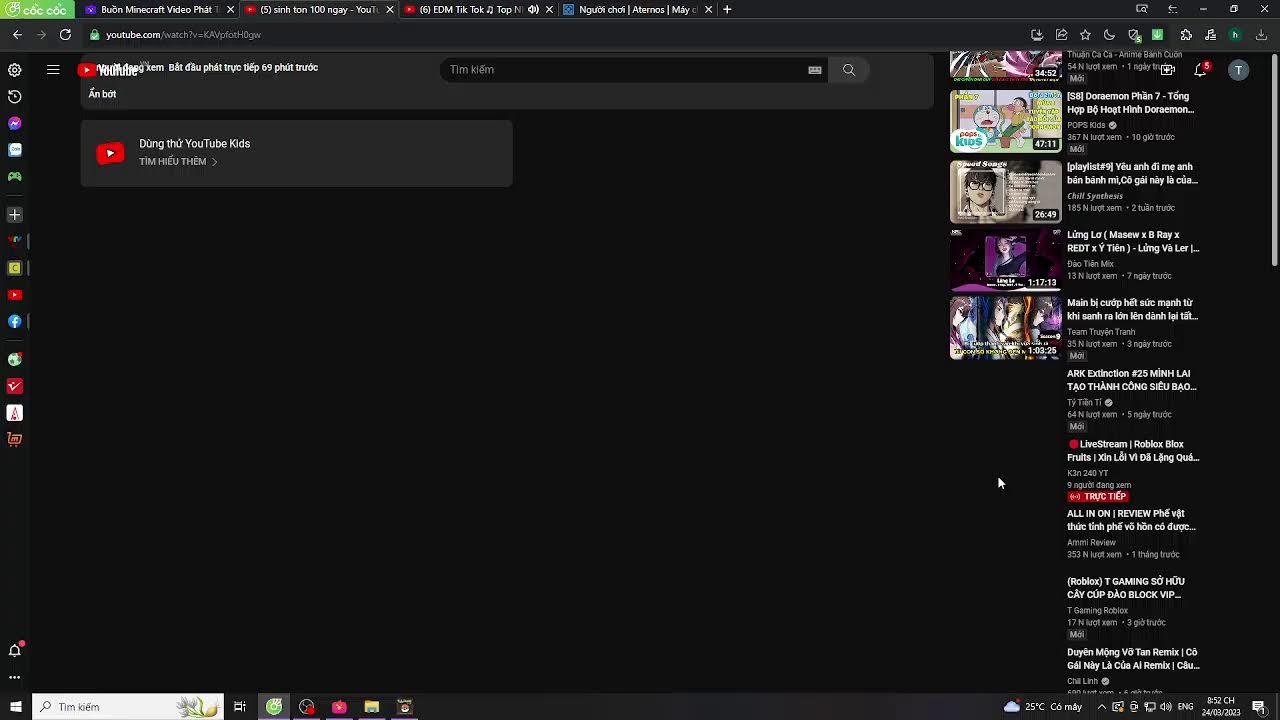Click the install app icon in address bar
The image size is (1280, 720).
click(x=1037, y=35)
